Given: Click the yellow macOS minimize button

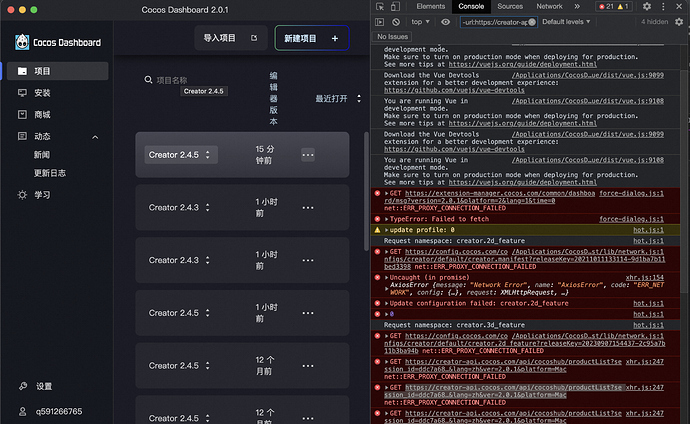Looking at the screenshot, I should pyautogui.click(x=22, y=10).
